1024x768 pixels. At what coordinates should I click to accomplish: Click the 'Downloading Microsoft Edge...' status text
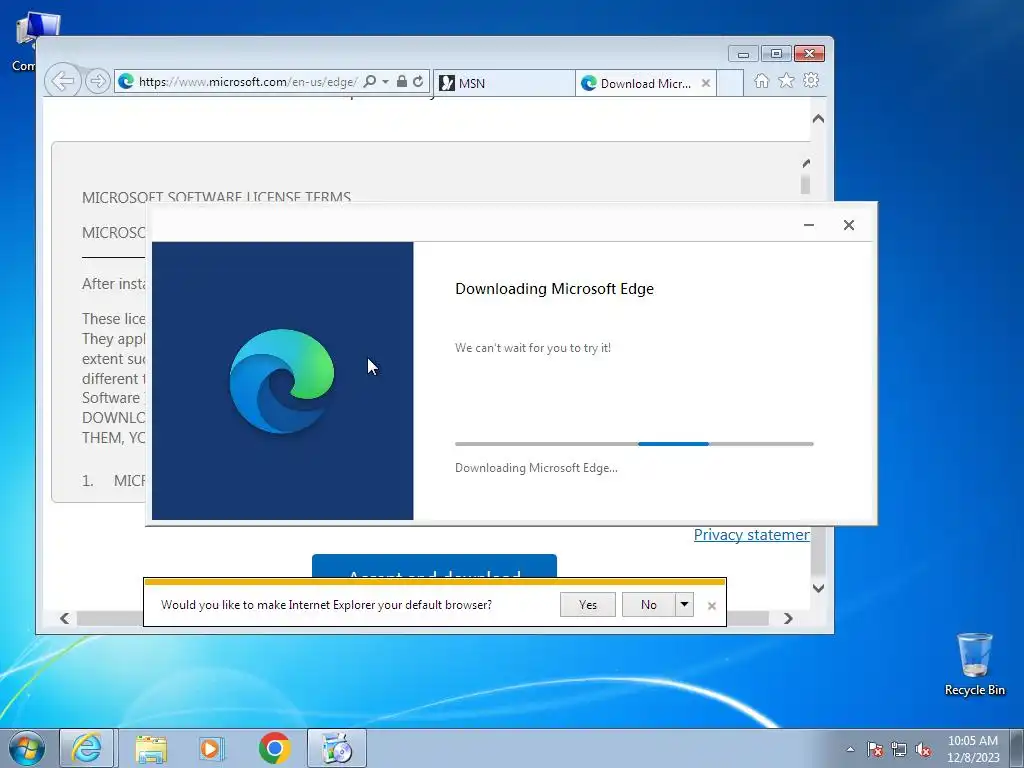coord(536,468)
